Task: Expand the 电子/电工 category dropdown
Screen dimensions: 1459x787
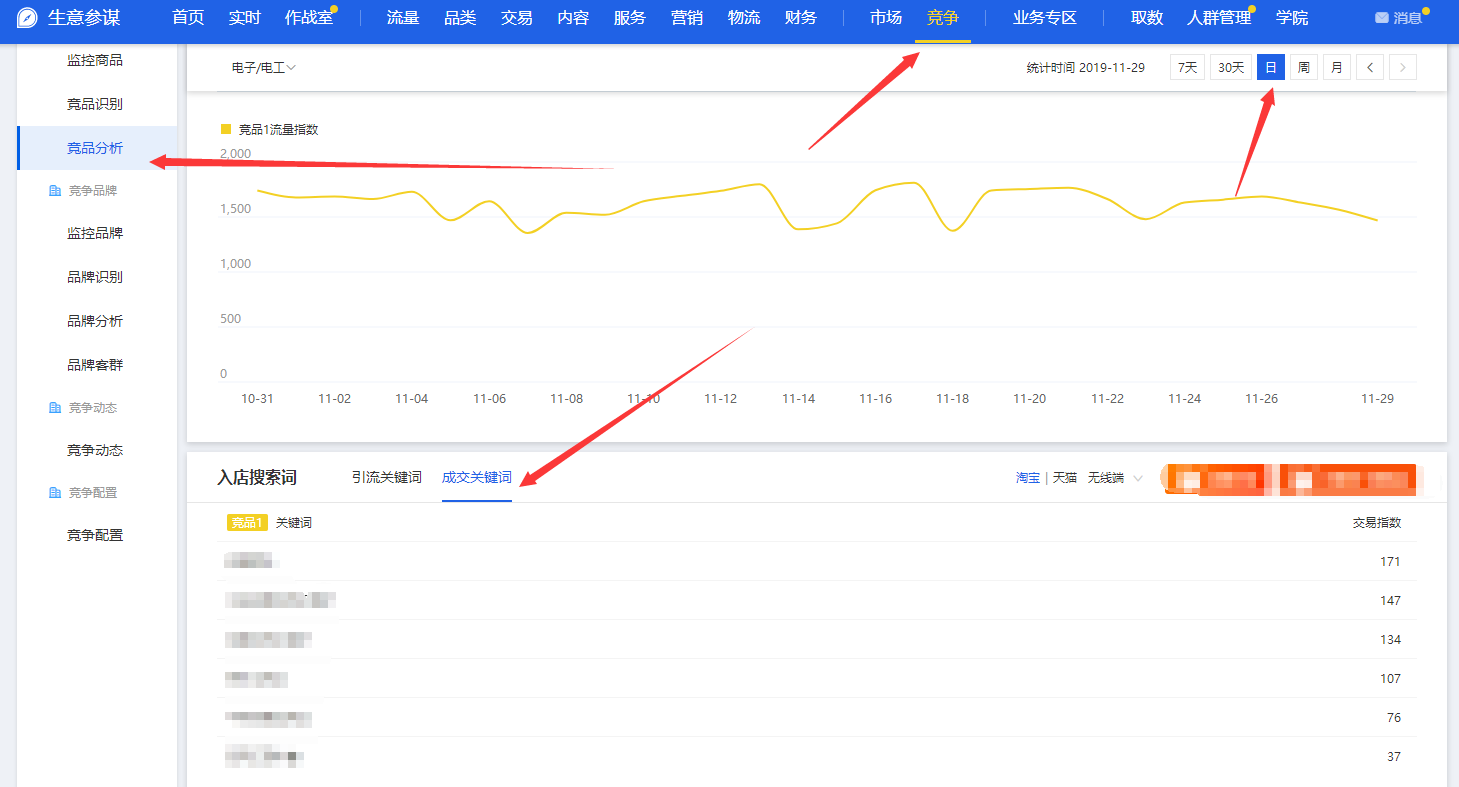Action: (264, 68)
